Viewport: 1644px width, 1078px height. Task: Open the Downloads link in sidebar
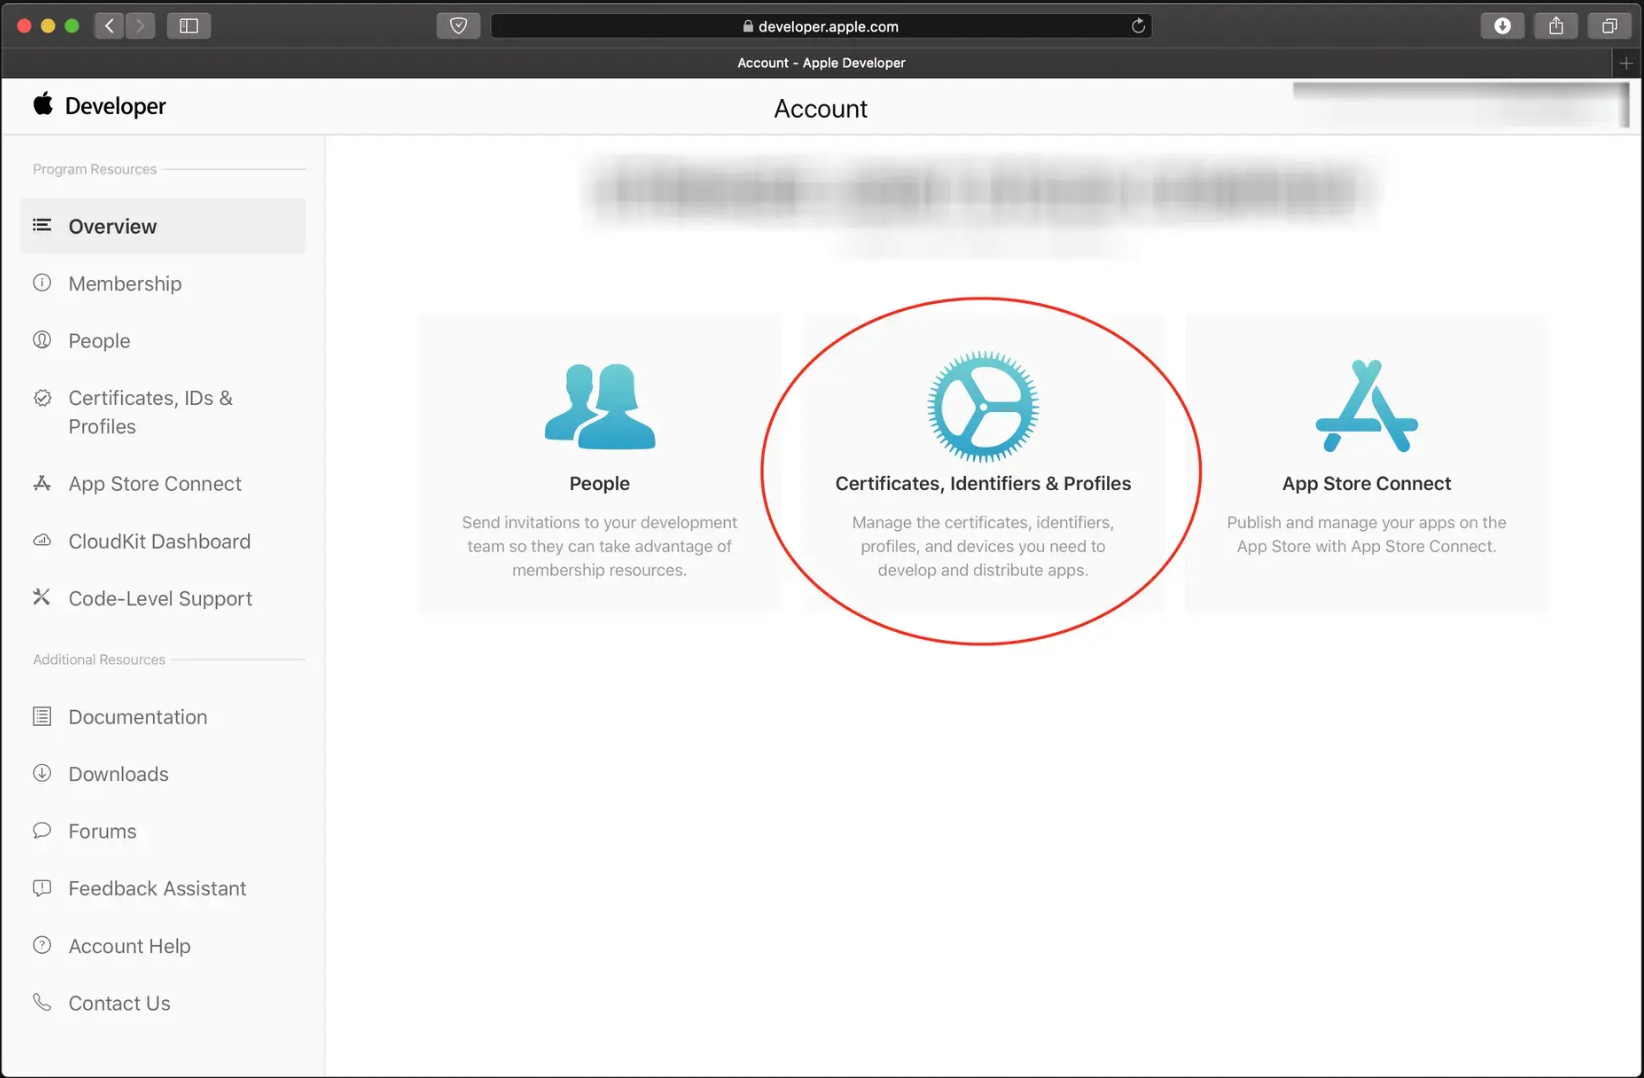(x=163, y=774)
